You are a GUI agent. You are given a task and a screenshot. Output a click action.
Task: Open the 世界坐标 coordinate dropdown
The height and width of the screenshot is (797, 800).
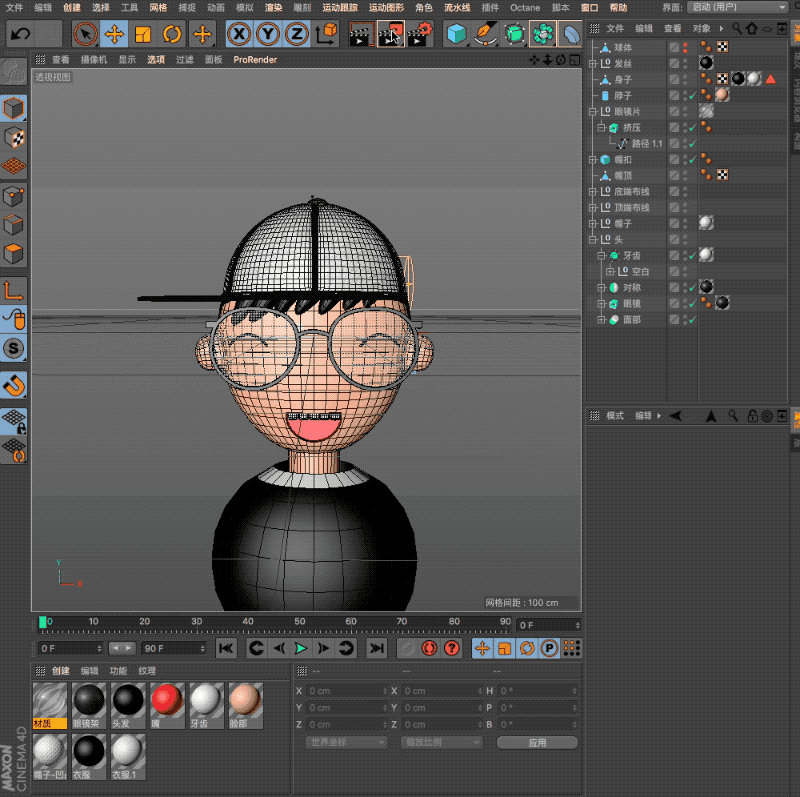[347, 742]
